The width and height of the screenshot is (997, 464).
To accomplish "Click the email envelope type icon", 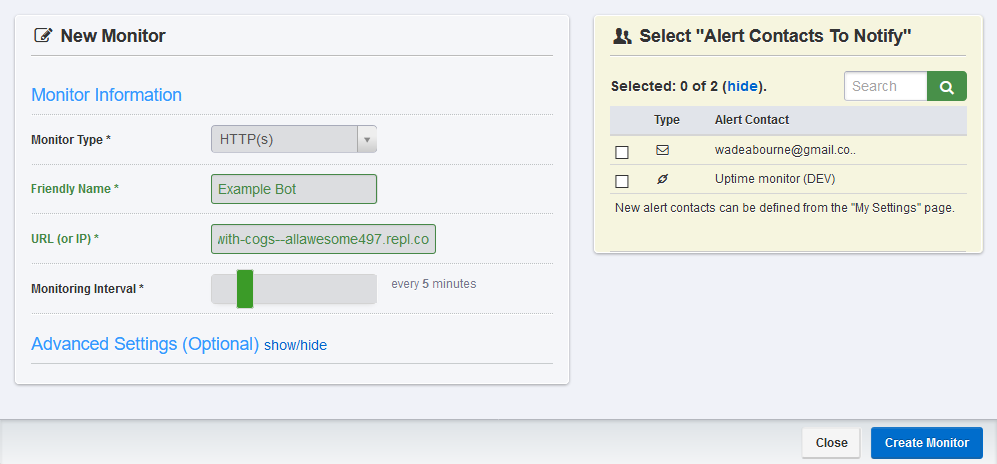I will click(x=662, y=150).
